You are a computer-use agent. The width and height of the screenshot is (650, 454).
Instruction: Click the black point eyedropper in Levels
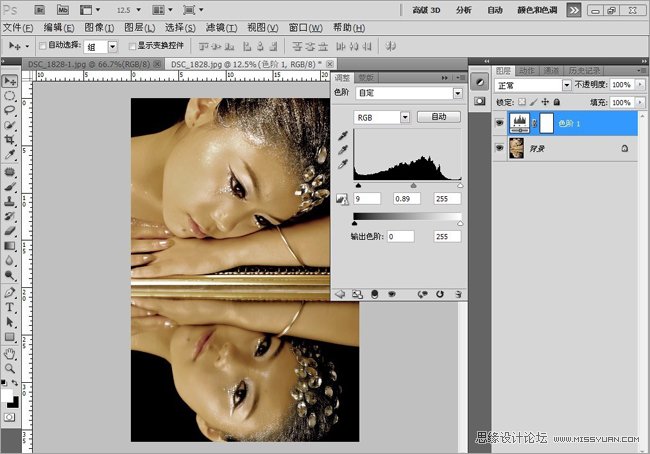pos(345,137)
